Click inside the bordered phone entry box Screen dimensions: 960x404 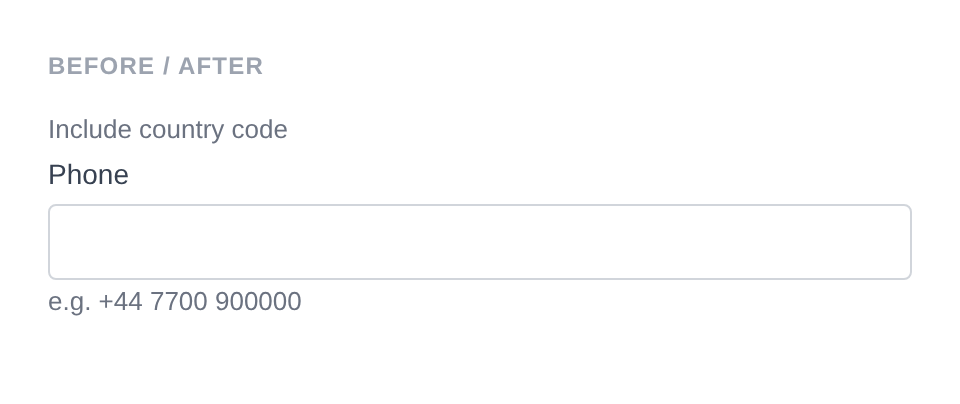pos(480,242)
